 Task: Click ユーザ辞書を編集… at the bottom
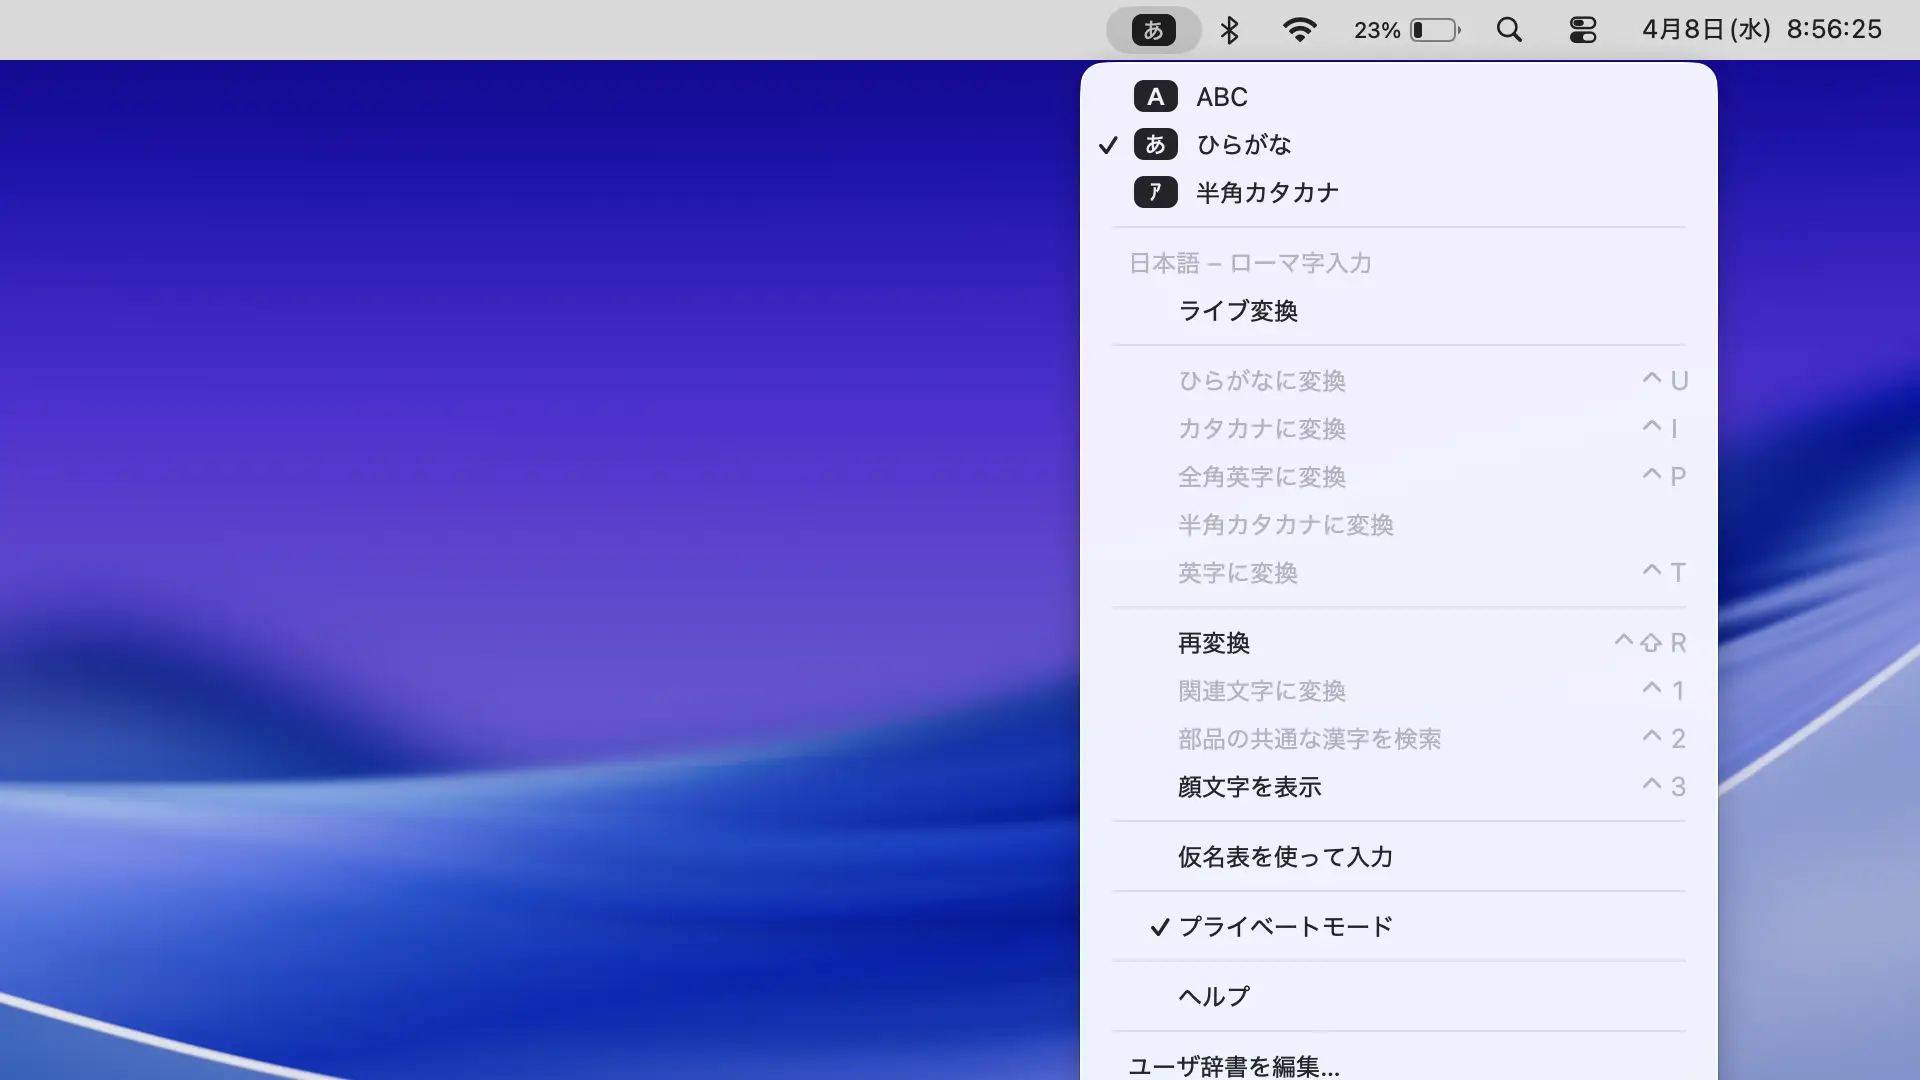1234,1066
